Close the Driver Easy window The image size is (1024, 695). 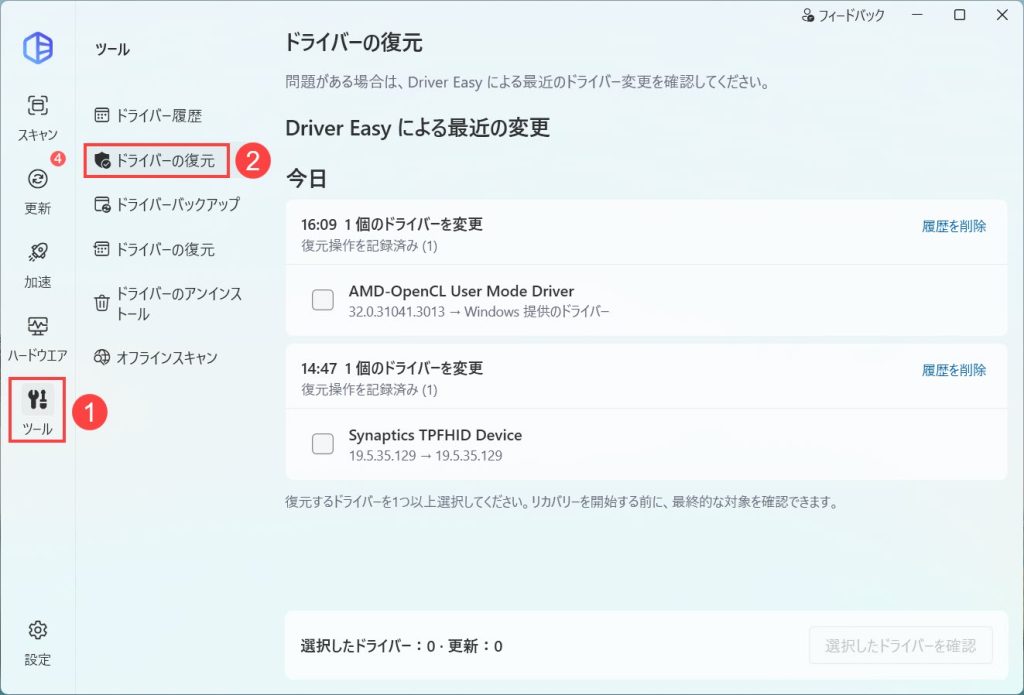click(x=1002, y=14)
